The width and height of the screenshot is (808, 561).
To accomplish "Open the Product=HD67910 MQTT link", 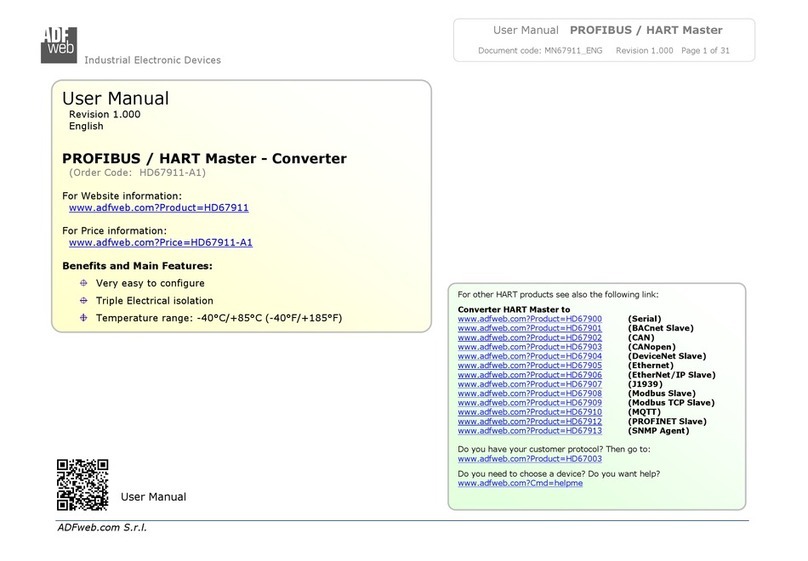I will 530,412.
